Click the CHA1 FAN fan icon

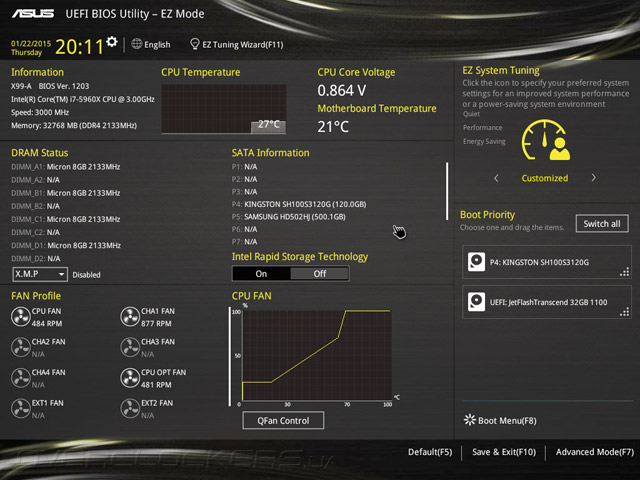(130, 317)
